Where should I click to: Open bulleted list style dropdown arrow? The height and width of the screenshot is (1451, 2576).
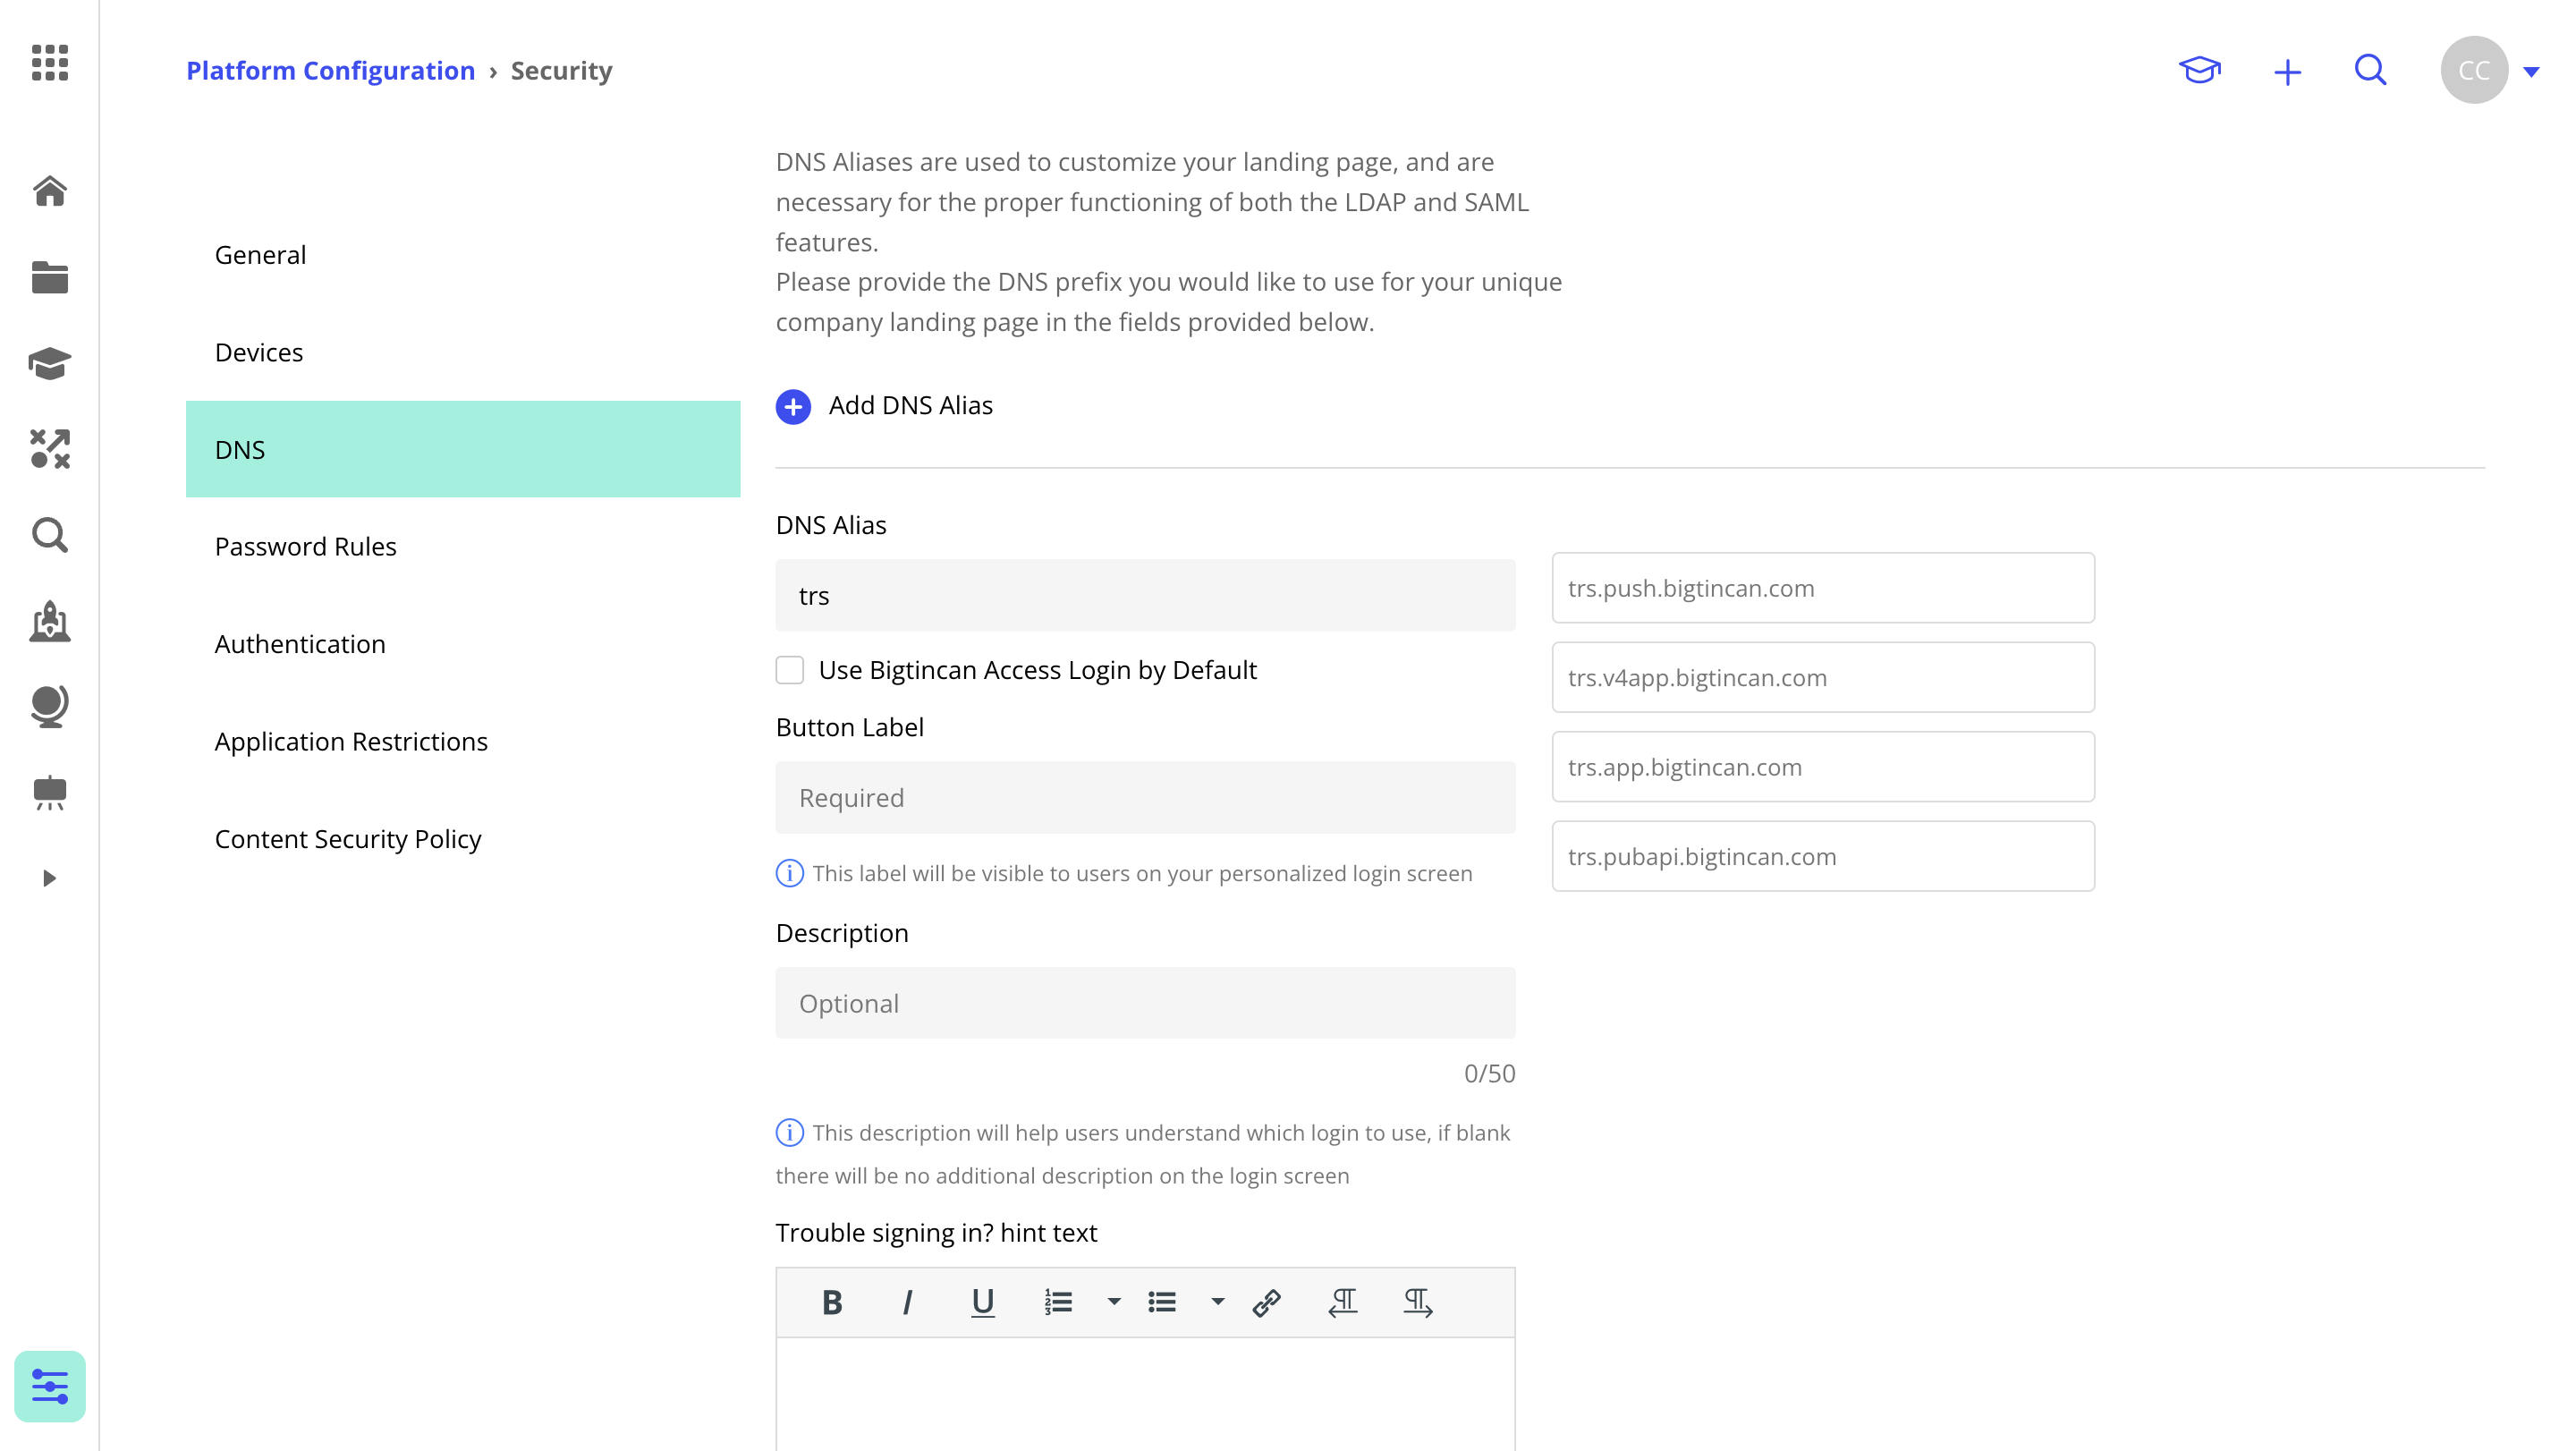pos(1217,1302)
